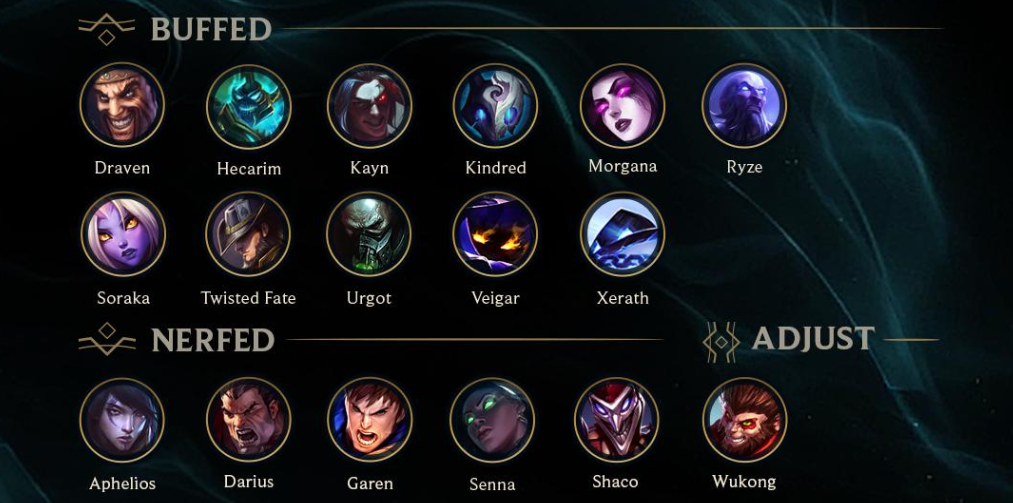Open the Kayn portrait
Image resolution: width=1013 pixels, height=503 pixels.
(370, 105)
